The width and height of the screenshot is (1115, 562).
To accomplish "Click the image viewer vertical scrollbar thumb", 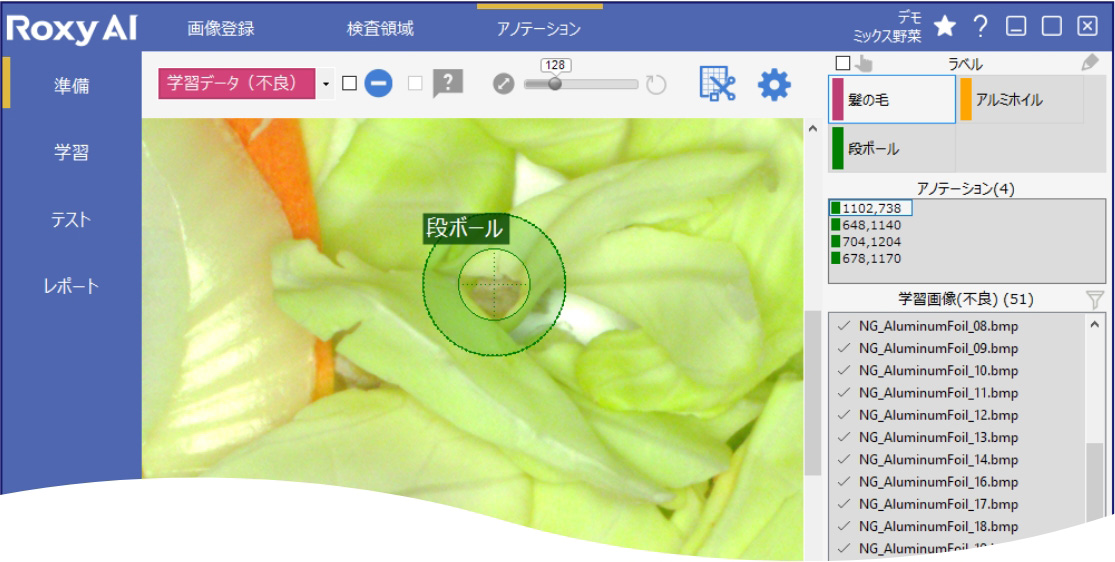I will (x=813, y=393).
